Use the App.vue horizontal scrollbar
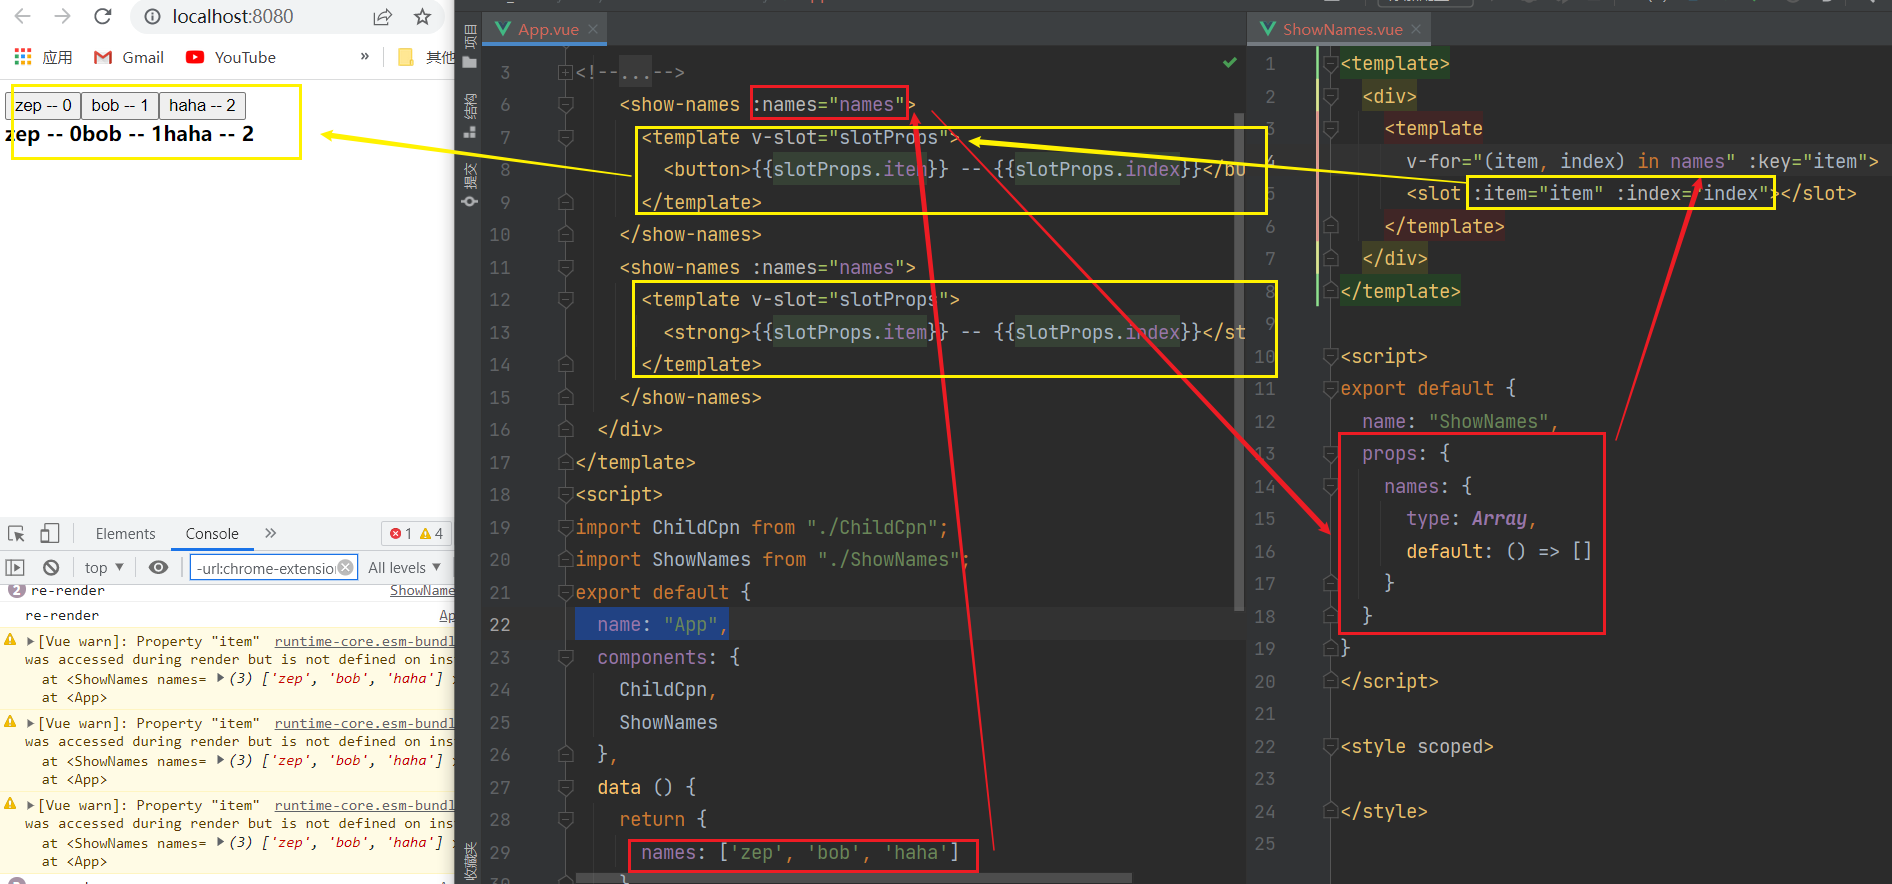 [855, 878]
